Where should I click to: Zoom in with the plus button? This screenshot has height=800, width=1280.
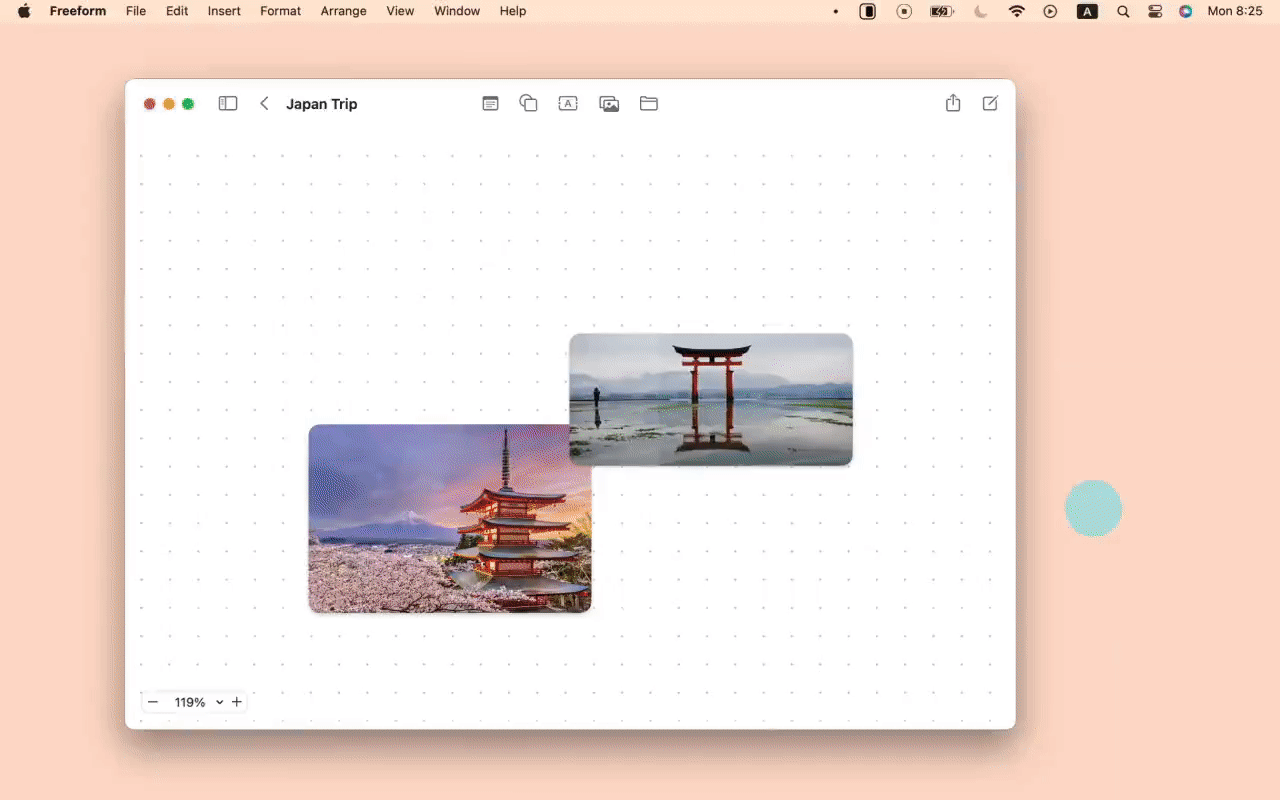(x=237, y=702)
